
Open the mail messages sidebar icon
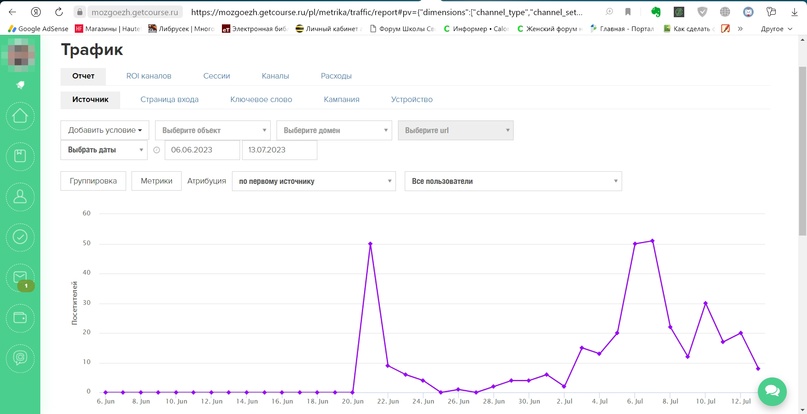point(20,277)
